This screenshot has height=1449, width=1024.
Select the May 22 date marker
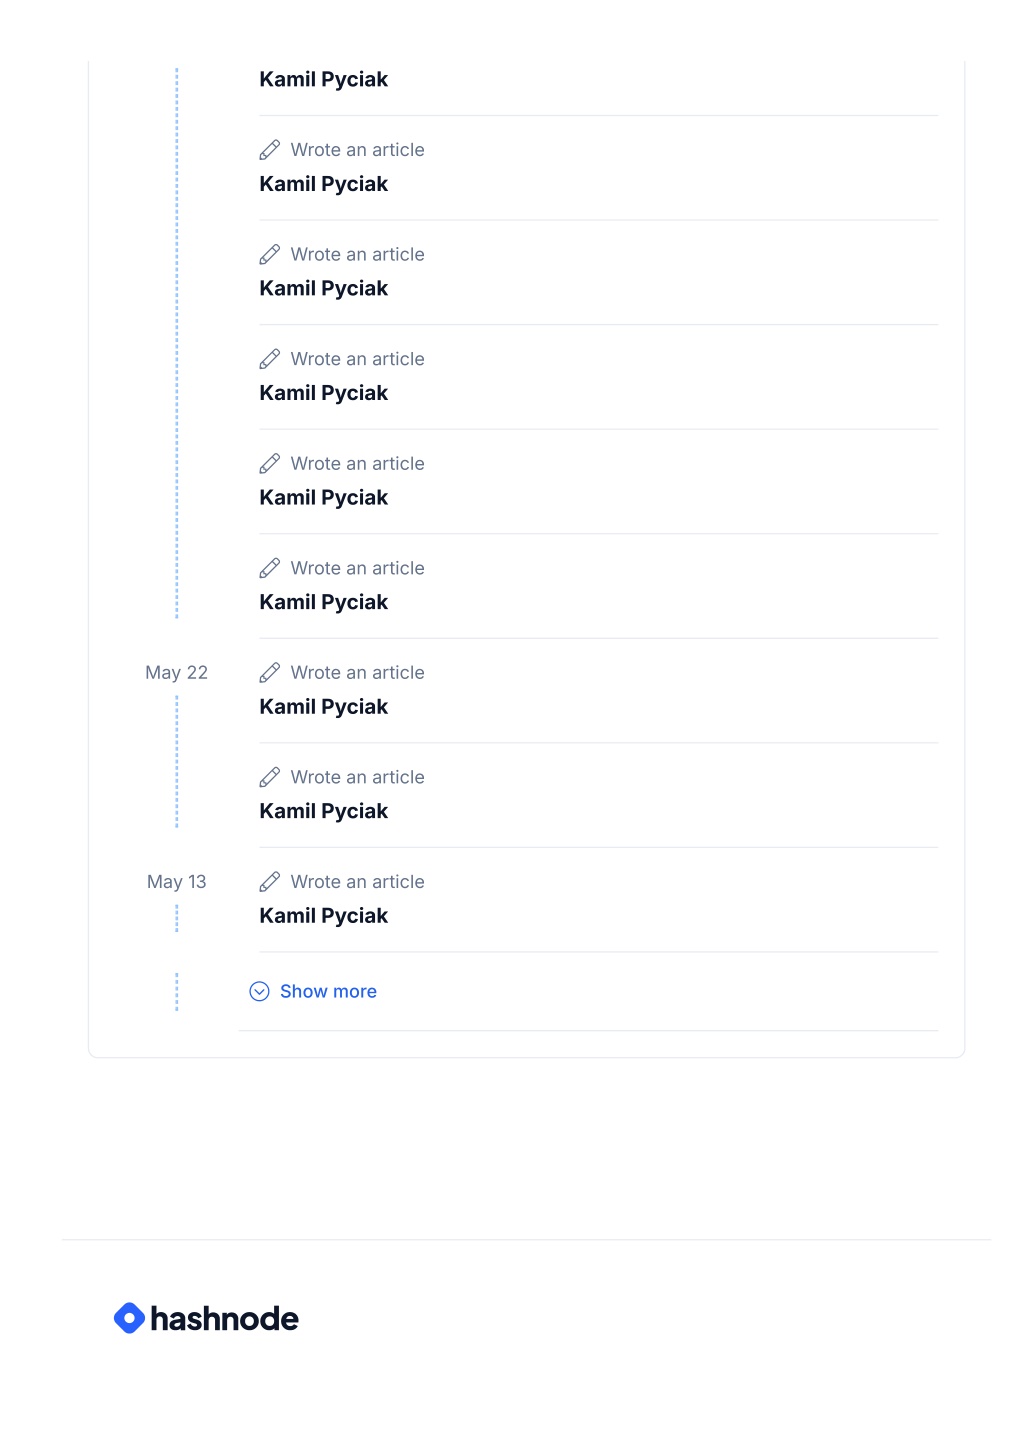pos(176,673)
